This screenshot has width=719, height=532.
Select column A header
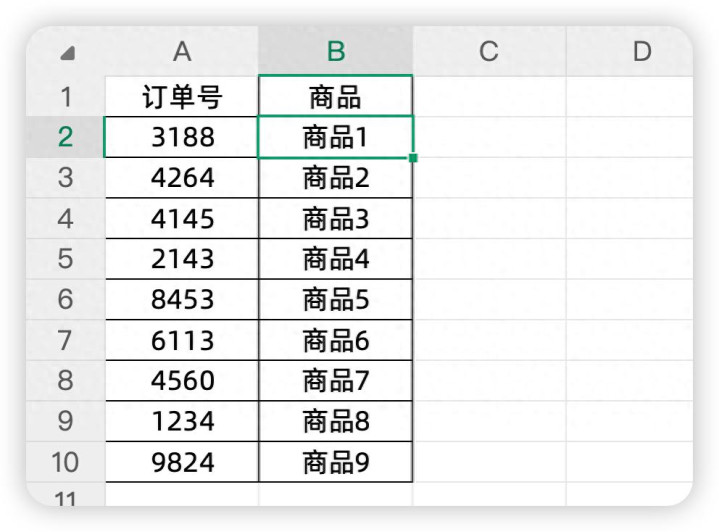tap(182, 52)
